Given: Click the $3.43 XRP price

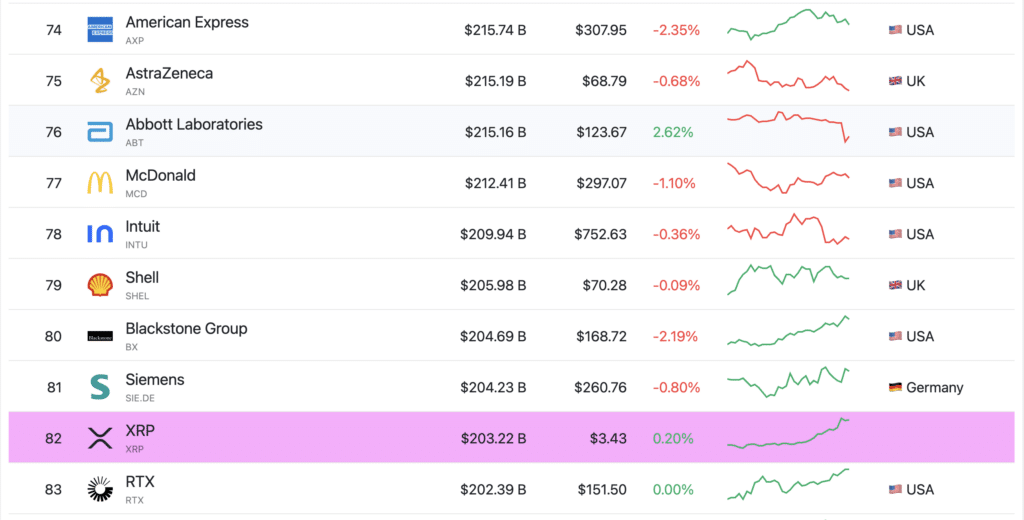Looking at the screenshot, I should [x=608, y=438].
